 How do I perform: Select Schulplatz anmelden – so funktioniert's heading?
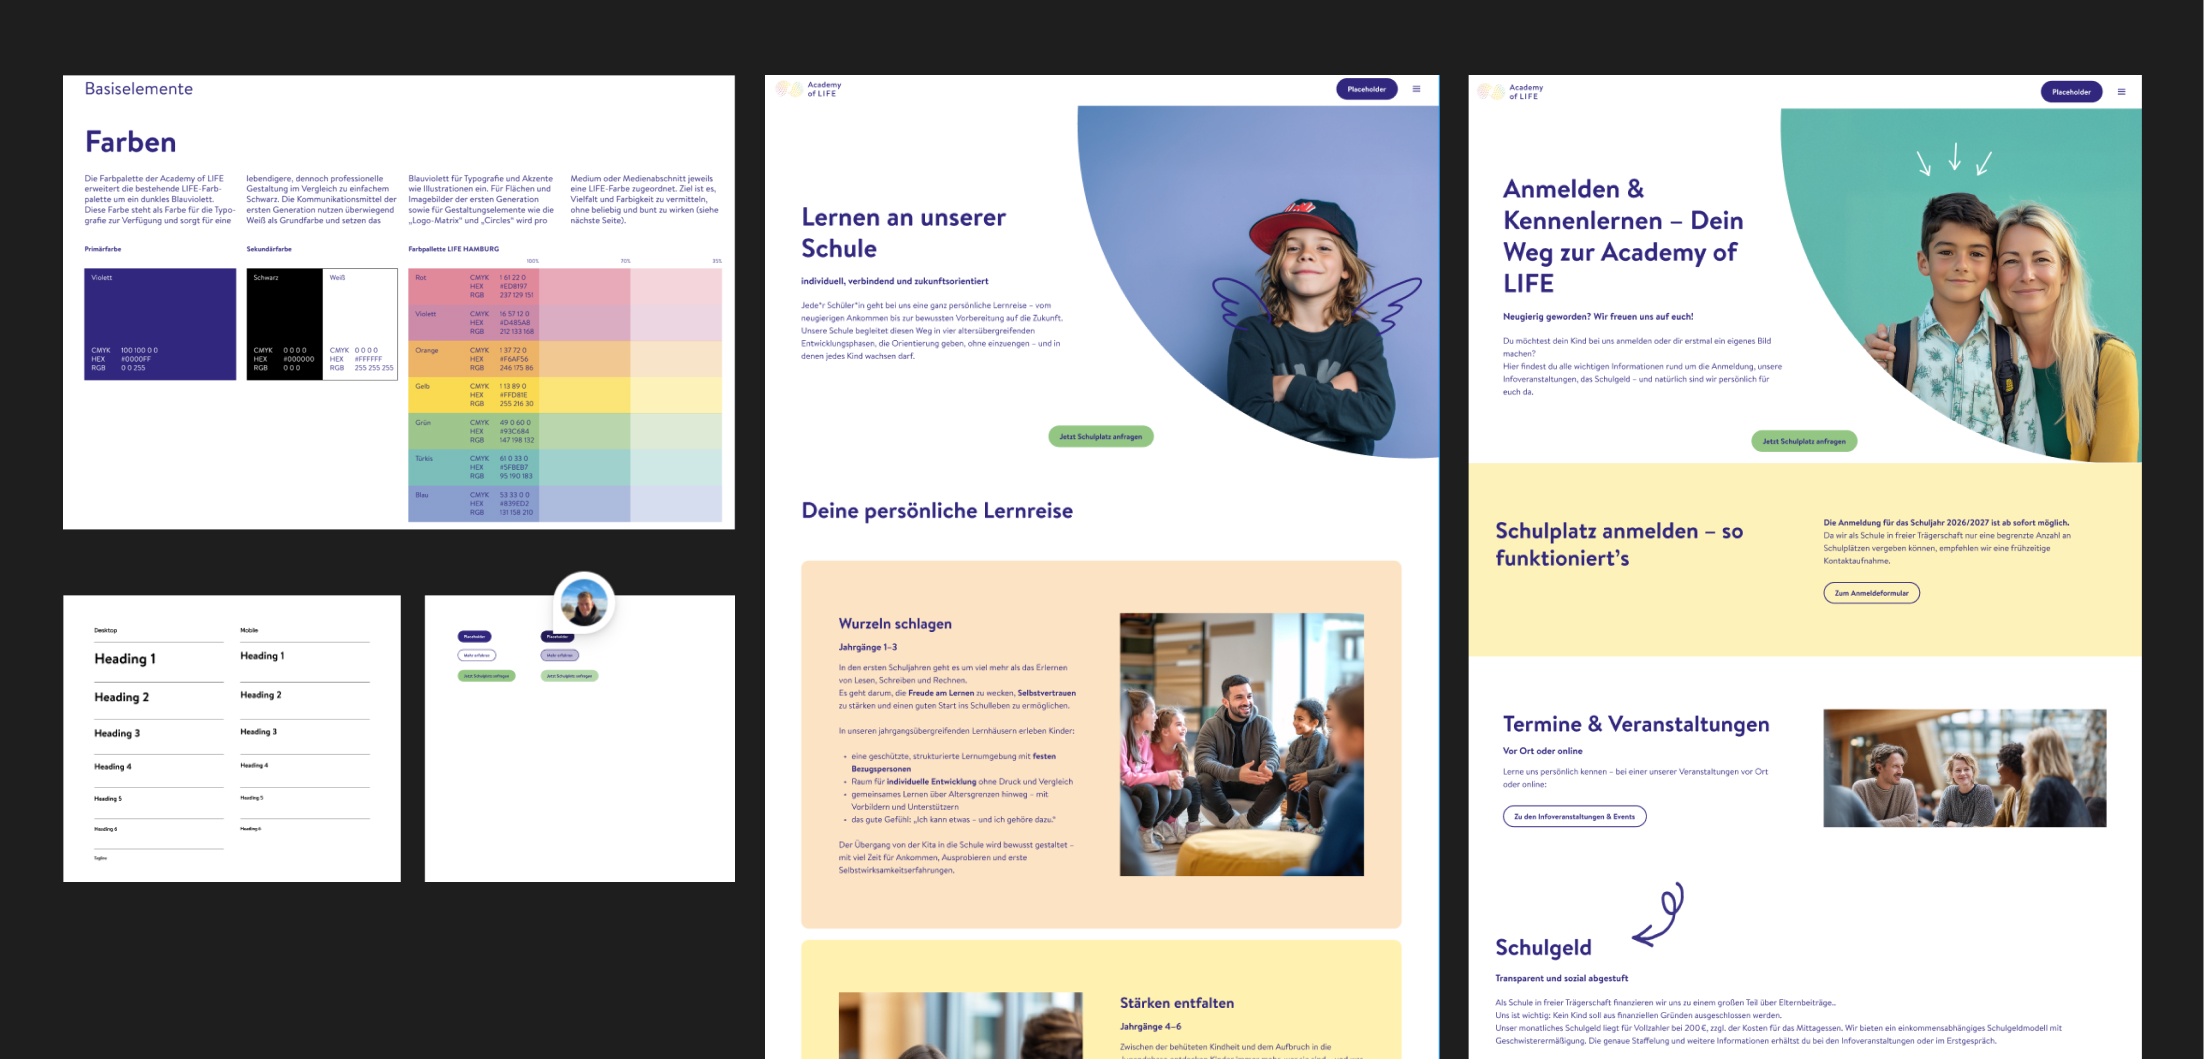(1619, 545)
